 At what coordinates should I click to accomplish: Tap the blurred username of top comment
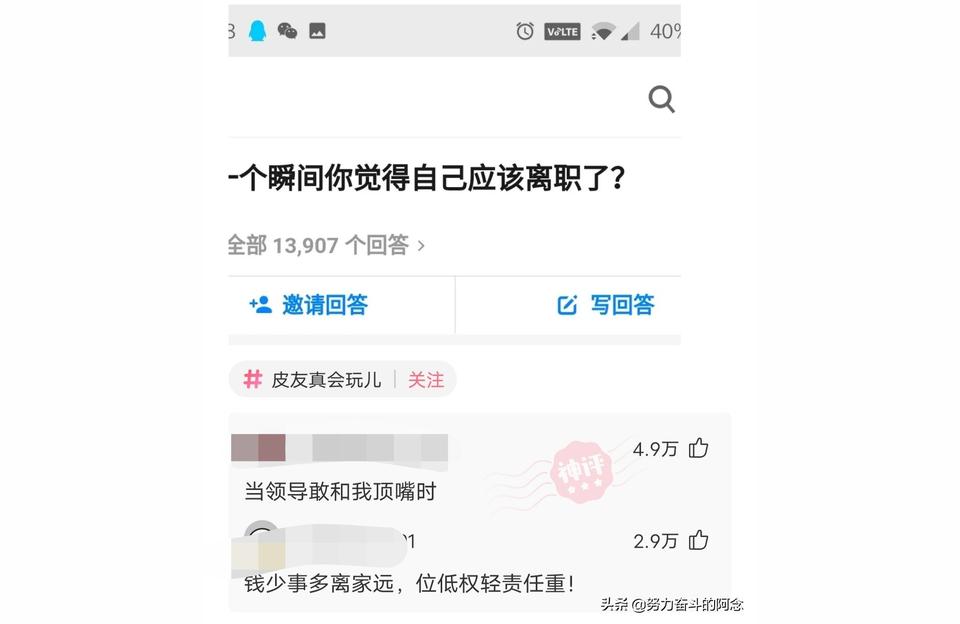pos(339,448)
